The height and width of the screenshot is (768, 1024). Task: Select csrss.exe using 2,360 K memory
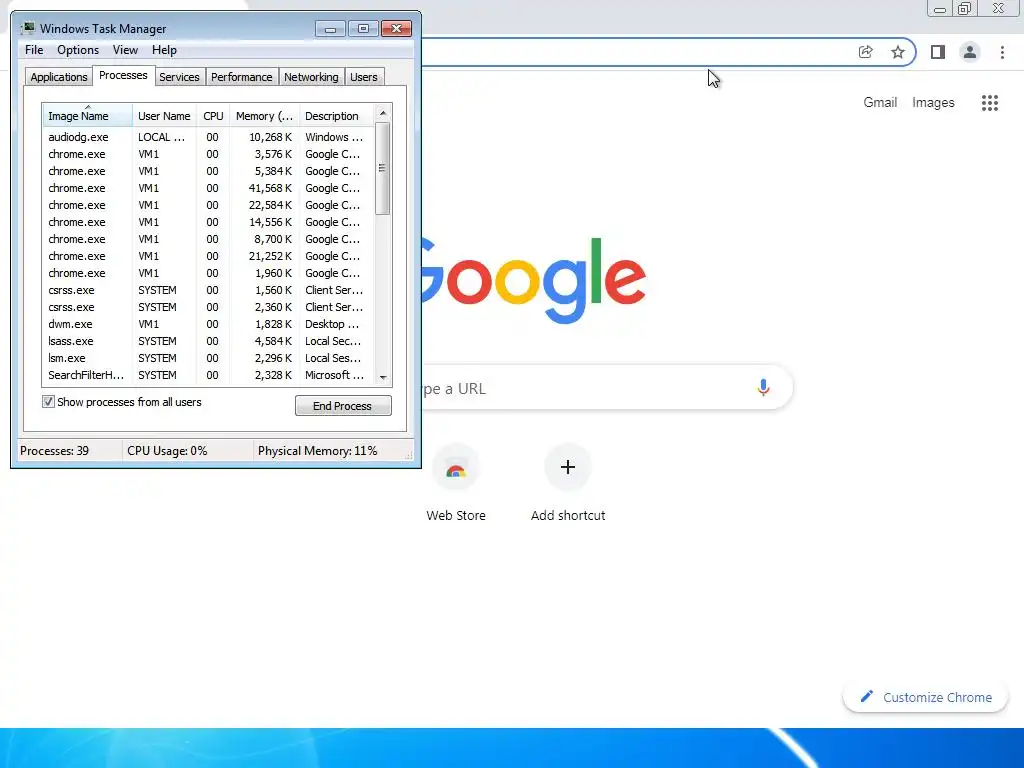click(x=208, y=307)
